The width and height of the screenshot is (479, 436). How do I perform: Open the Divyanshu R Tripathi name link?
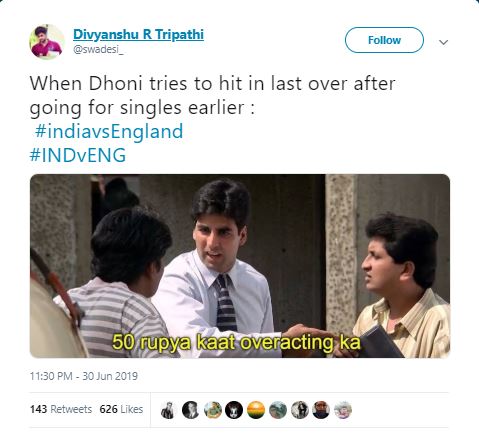(x=138, y=34)
